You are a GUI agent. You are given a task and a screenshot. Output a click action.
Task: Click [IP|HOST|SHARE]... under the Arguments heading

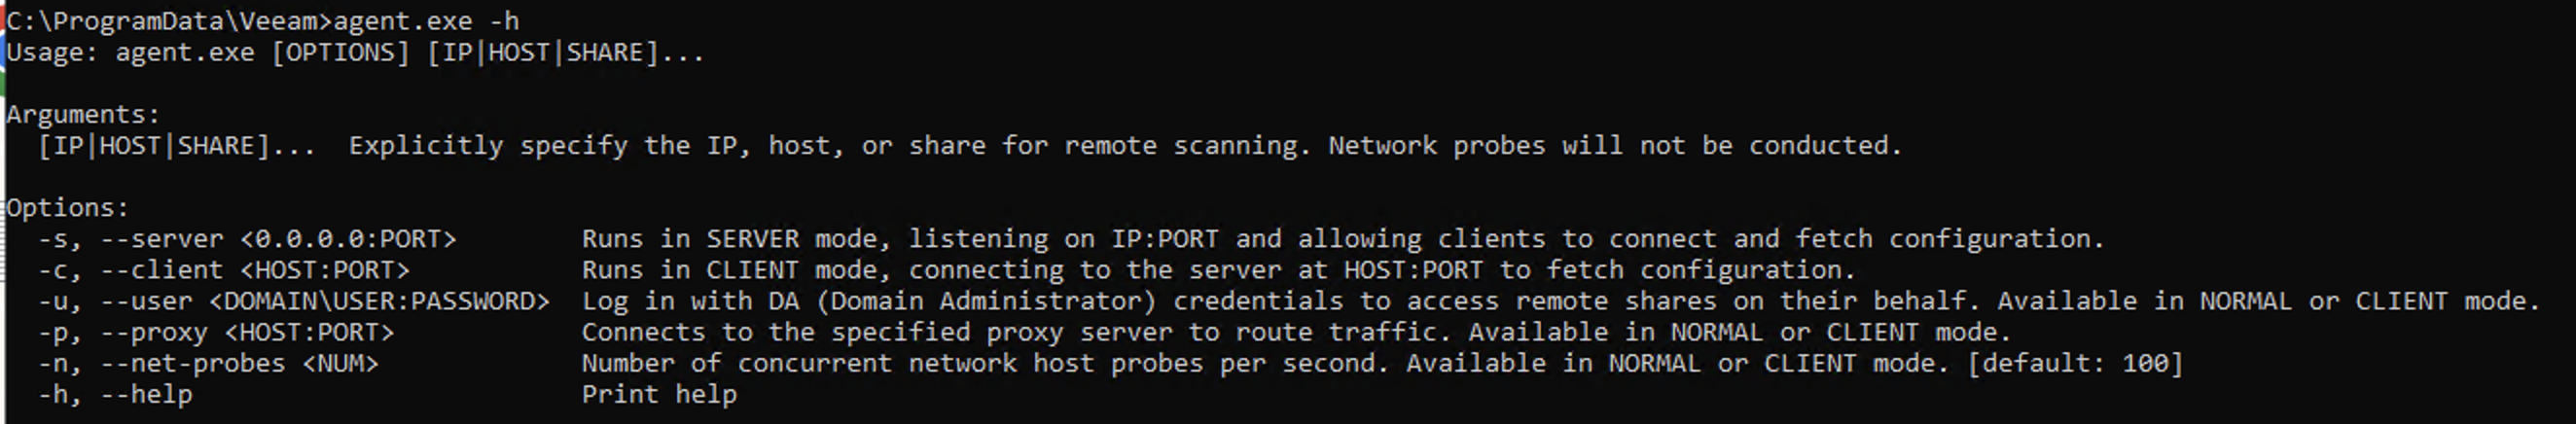pos(176,146)
